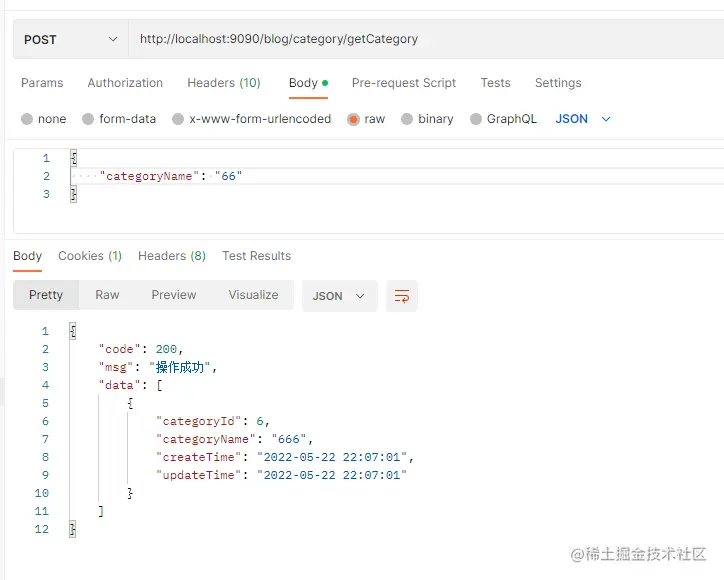The height and width of the screenshot is (580, 724).
Task: Select the Pretty response view
Action: coord(46,295)
